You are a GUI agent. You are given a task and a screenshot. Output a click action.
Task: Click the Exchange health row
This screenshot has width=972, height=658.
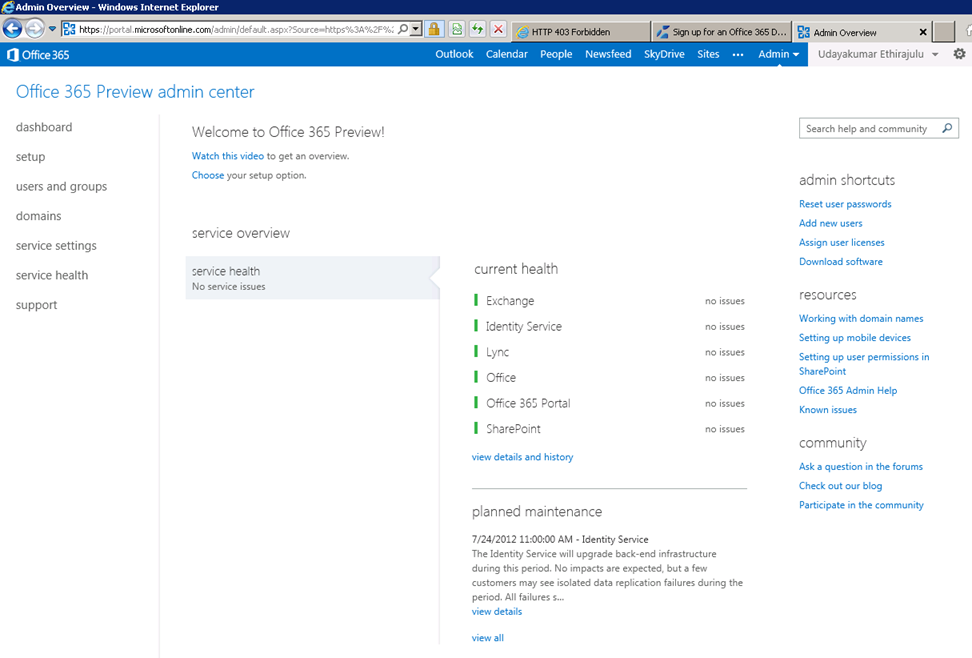pyautogui.click(x=609, y=301)
